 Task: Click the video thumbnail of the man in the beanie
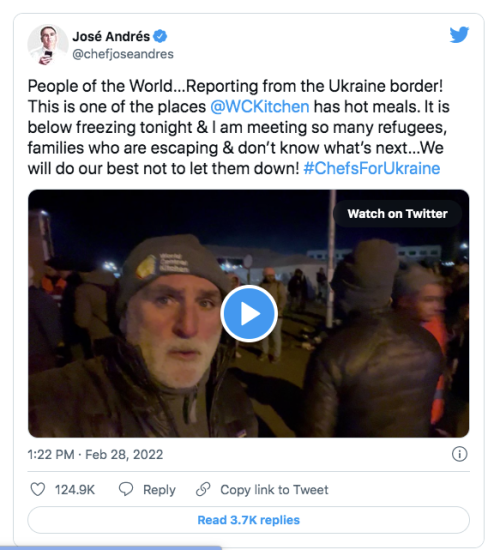(248, 313)
